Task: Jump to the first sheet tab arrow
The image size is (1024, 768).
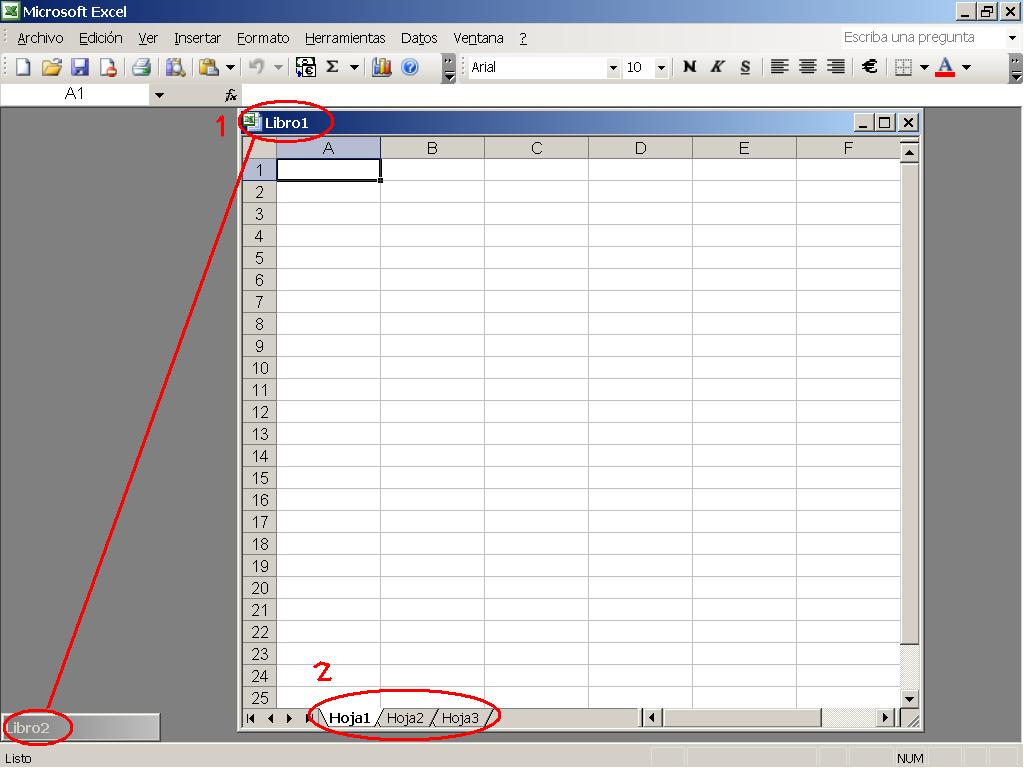Action: point(251,718)
